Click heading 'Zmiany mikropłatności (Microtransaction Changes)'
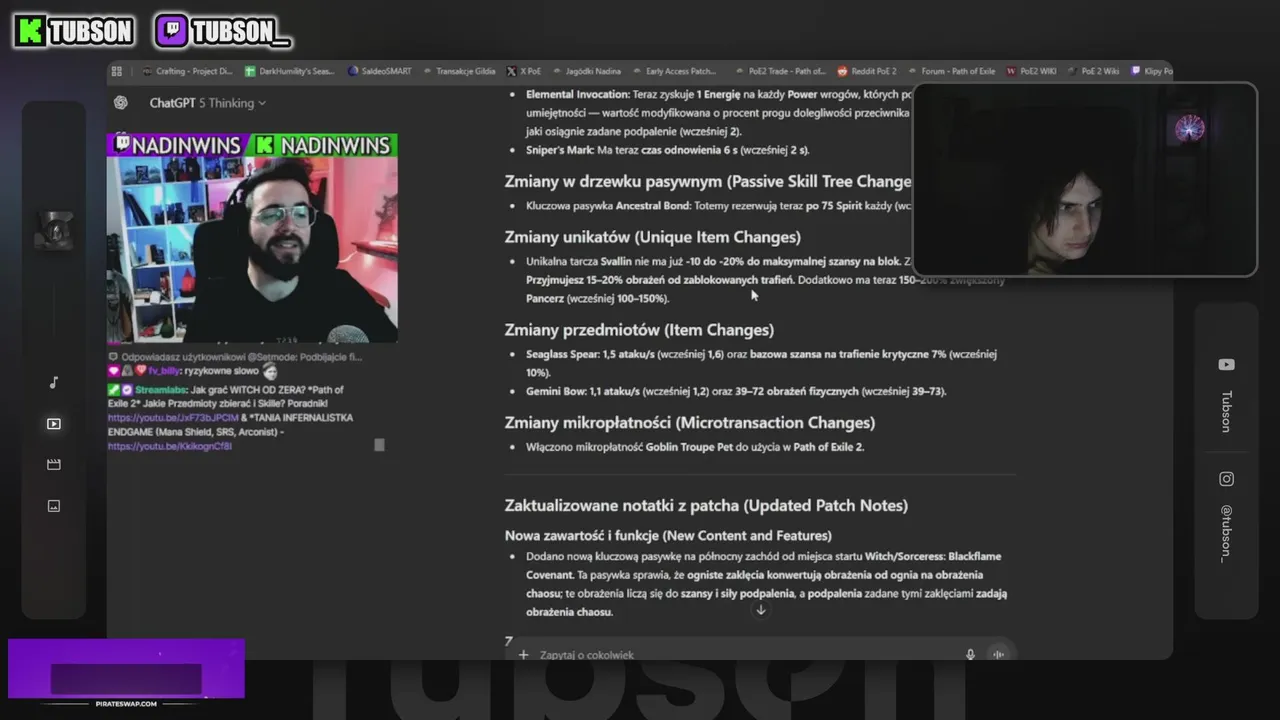1280x720 pixels. pyautogui.click(x=690, y=423)
